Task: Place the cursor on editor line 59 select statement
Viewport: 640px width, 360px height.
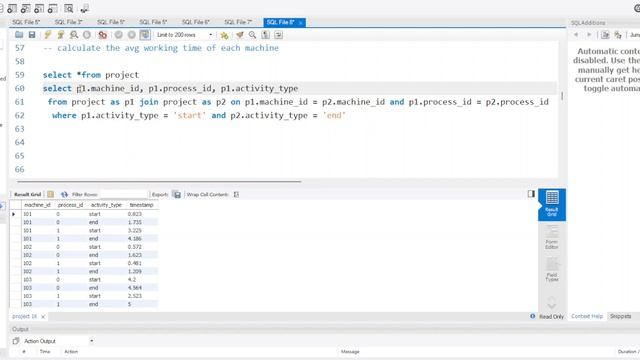Action: point(91,75)
